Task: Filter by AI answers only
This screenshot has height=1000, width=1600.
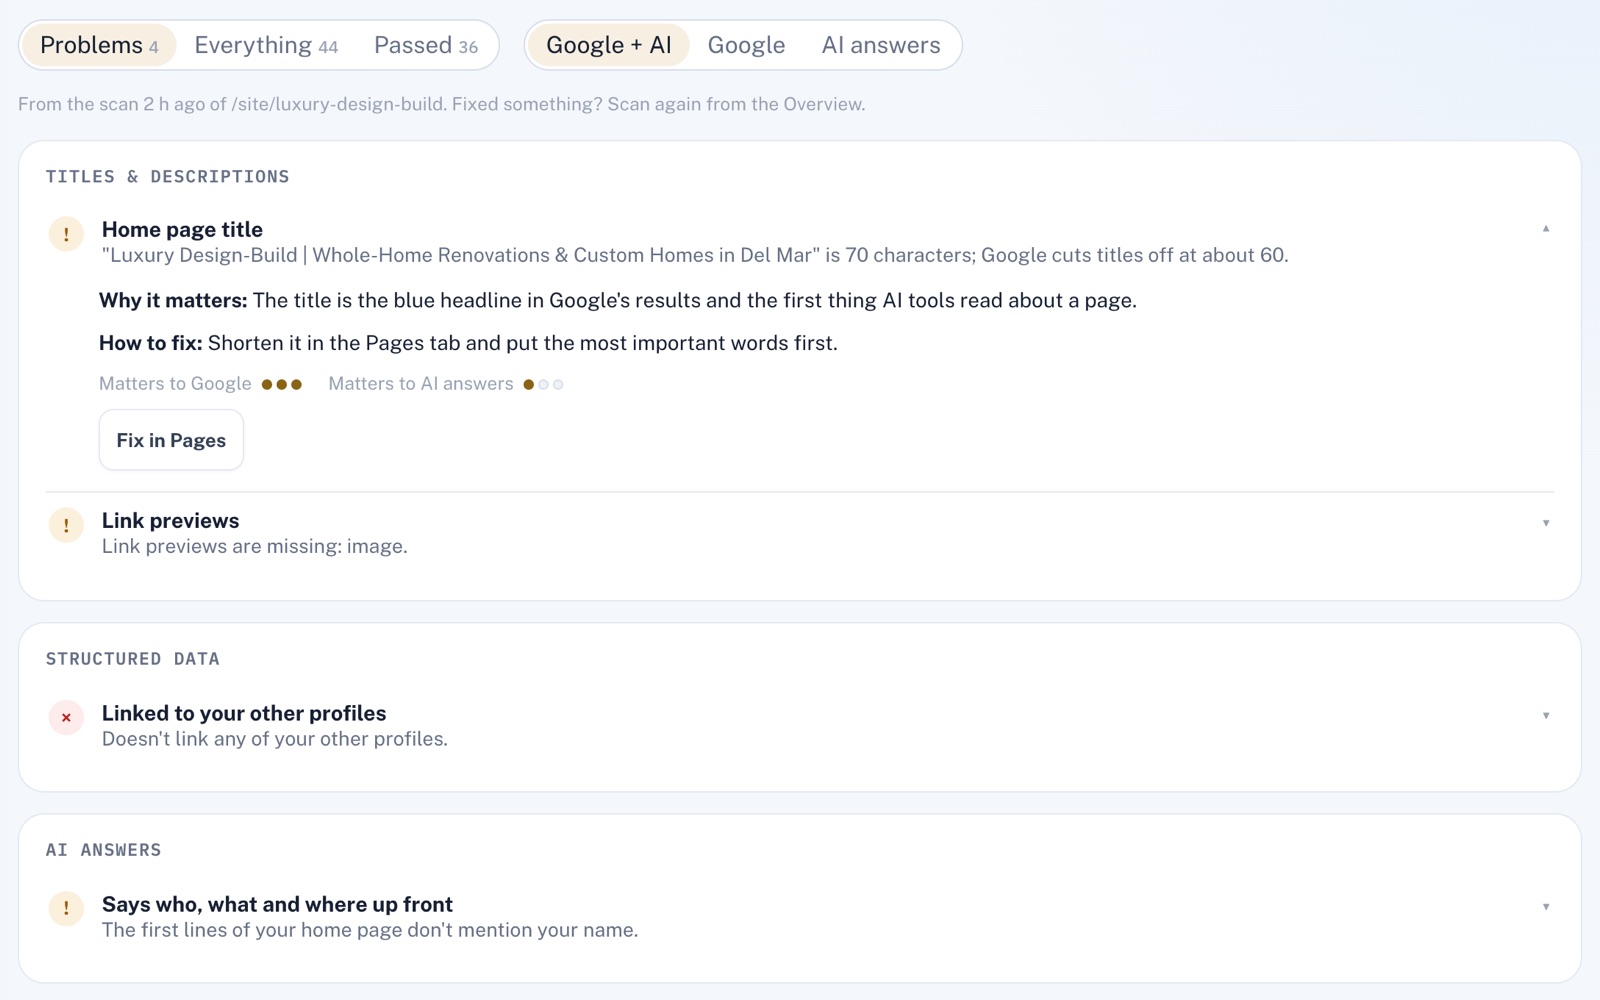Action: point(881,45)
